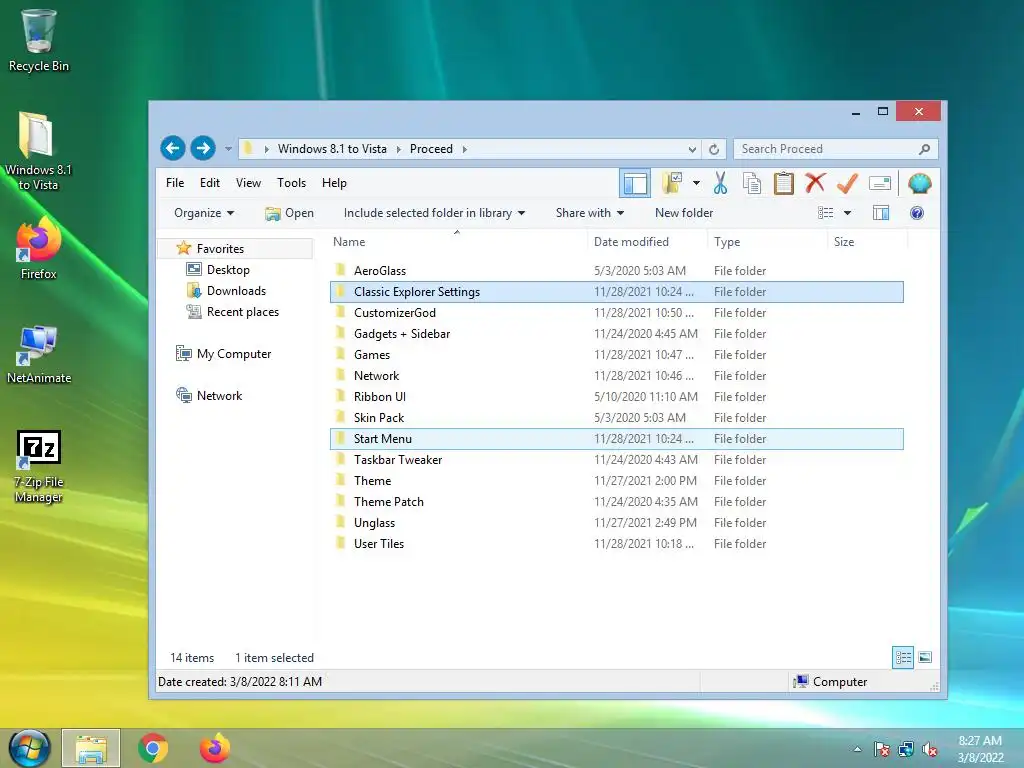Image resolution: width=1024 pixels, height=768 pixels.
Task: Click the Paste clipboard icon
Action: point(784,184)
